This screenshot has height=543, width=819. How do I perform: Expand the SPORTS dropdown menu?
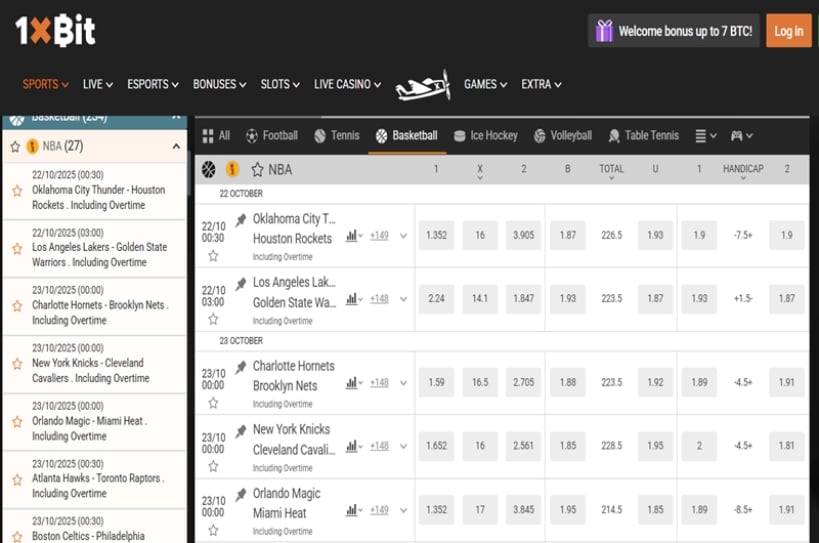click(x=45, y=85)
